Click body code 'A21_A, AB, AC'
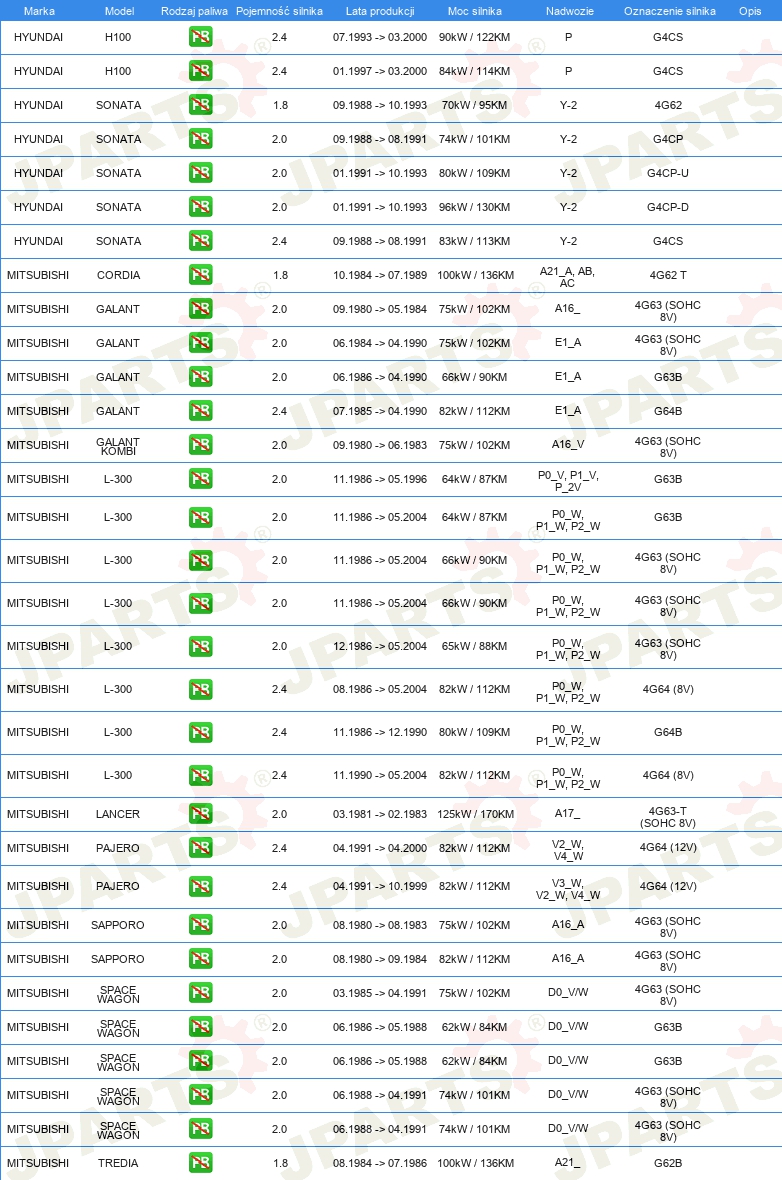 (x=567, y=277)
